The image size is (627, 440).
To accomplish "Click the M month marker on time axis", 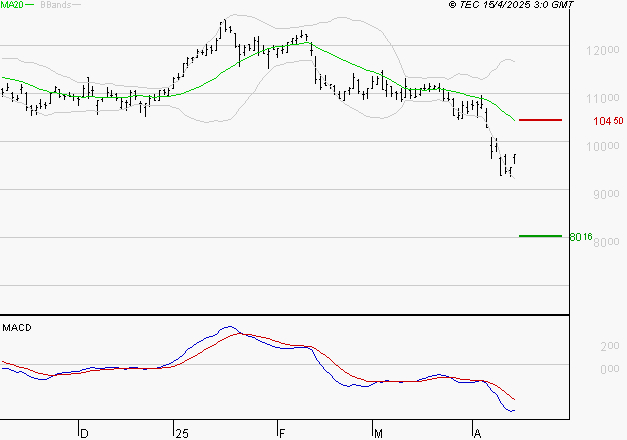I will click(x=379, y=433).
